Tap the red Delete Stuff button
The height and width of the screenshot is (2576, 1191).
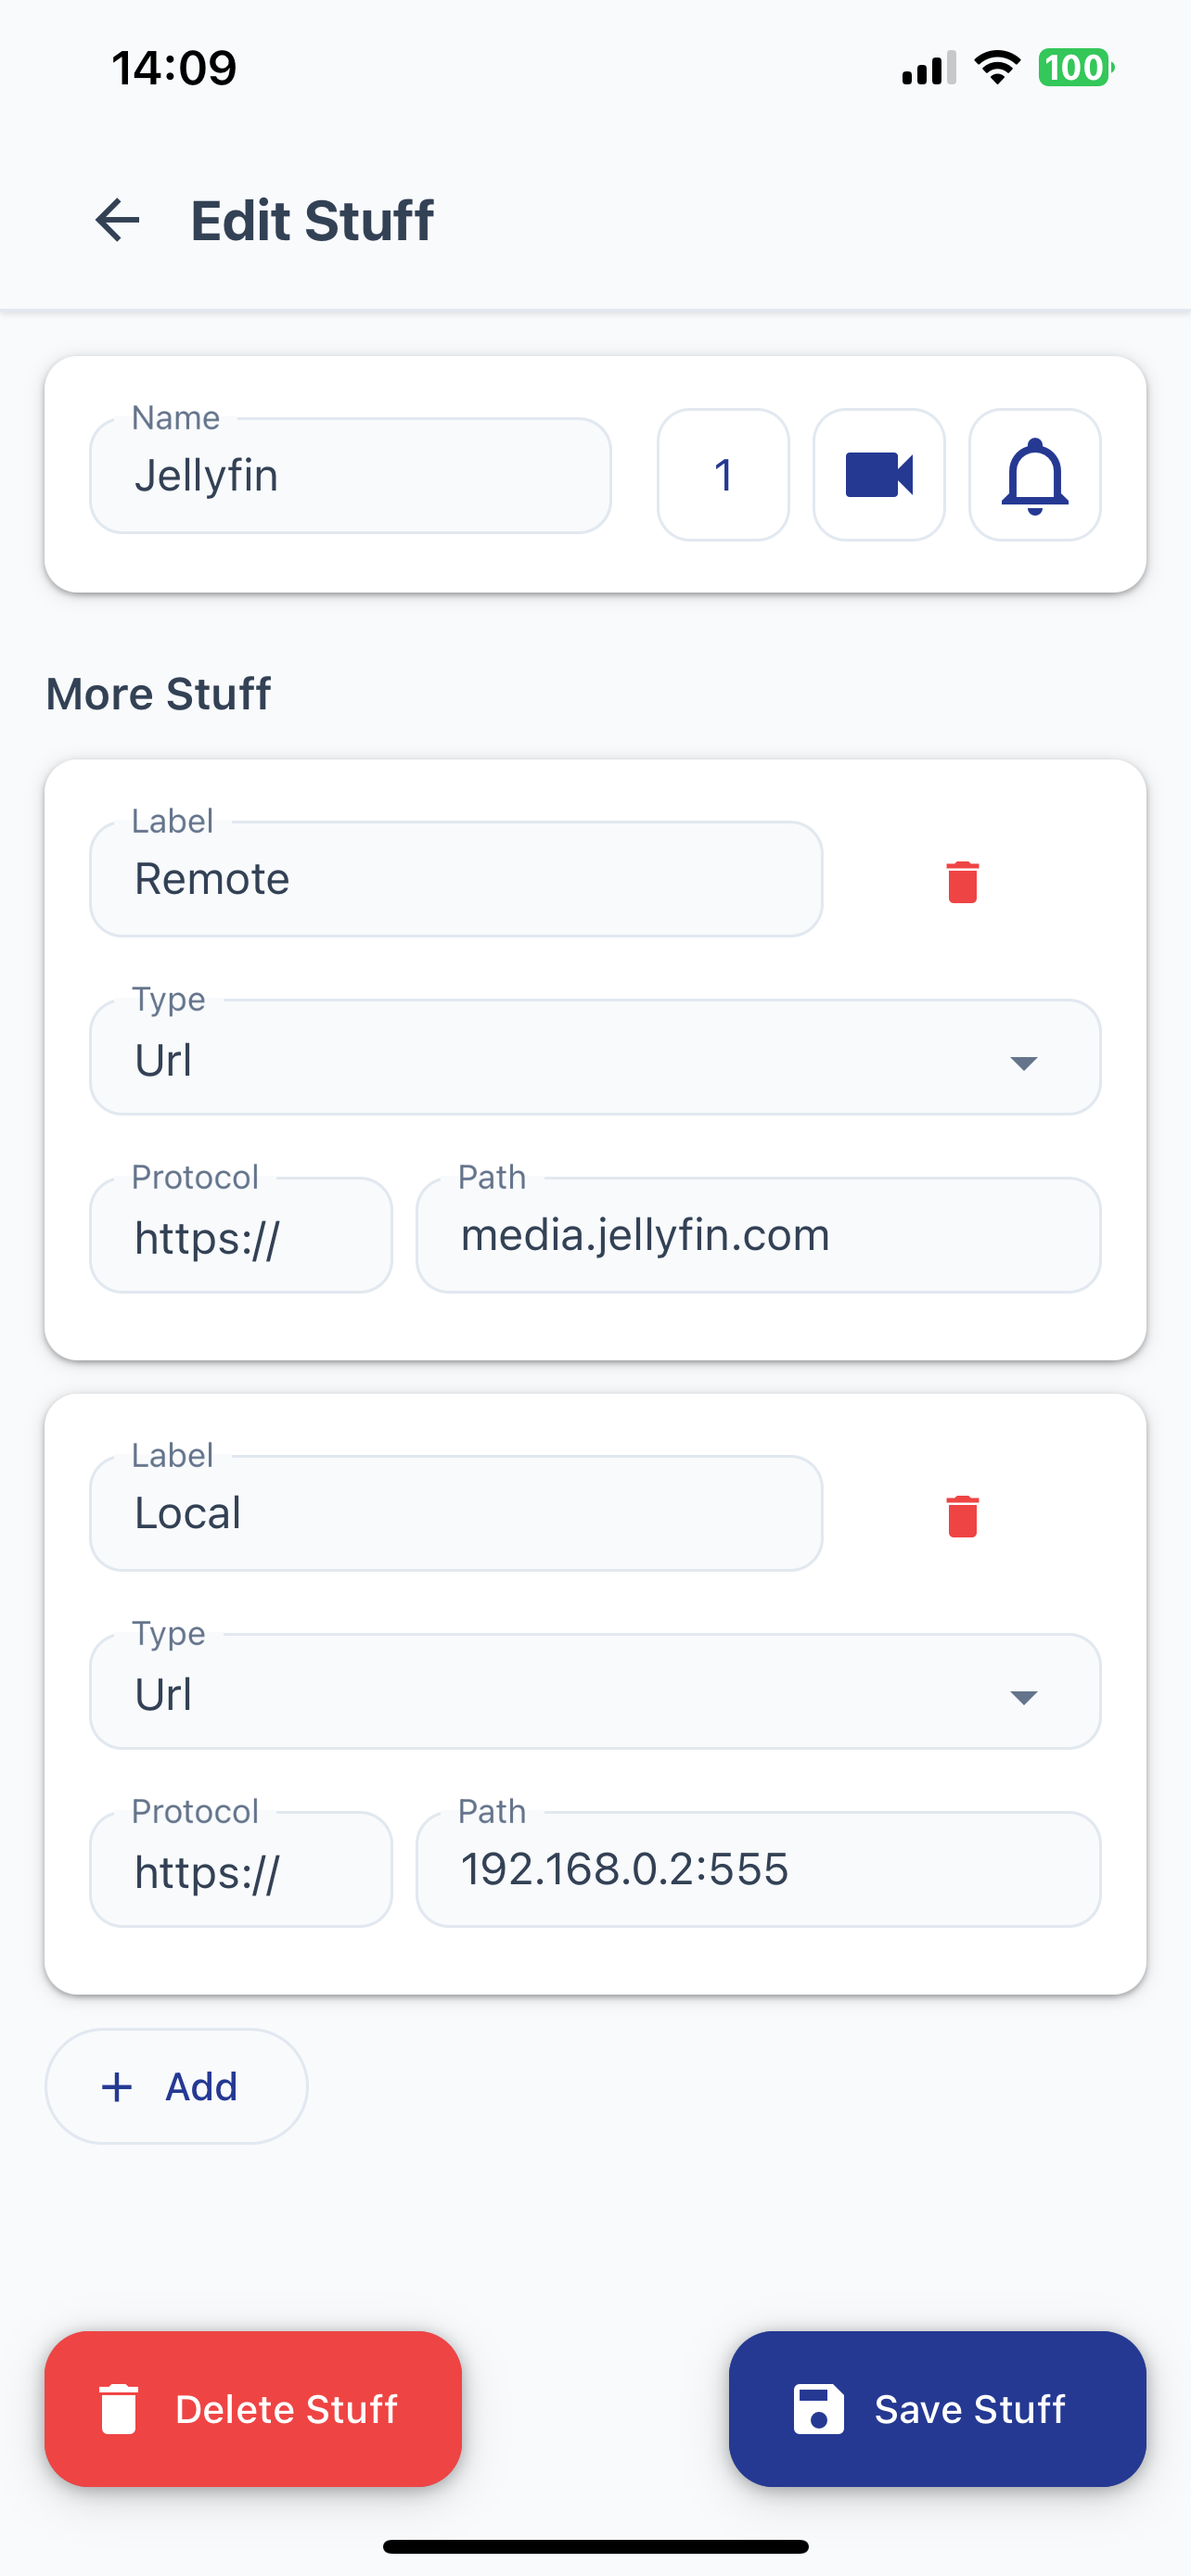coord(253,2409)
